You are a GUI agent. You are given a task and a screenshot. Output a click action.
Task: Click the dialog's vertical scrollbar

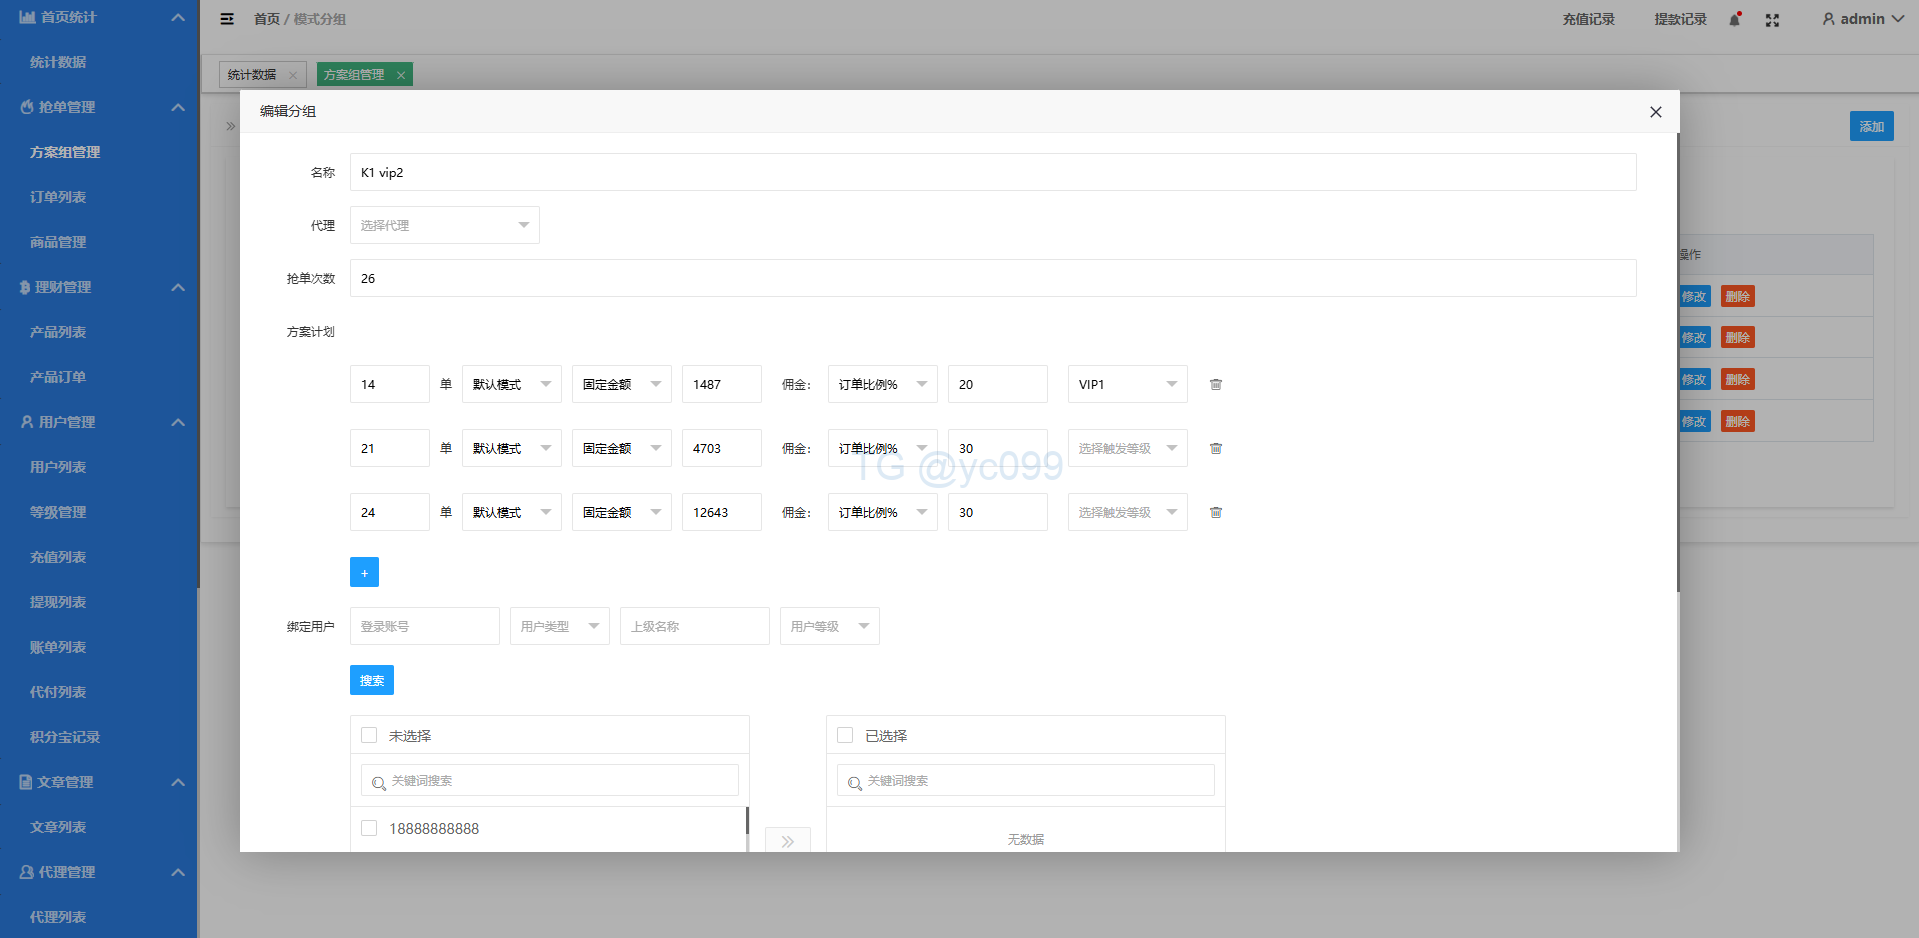[1678, 360]
